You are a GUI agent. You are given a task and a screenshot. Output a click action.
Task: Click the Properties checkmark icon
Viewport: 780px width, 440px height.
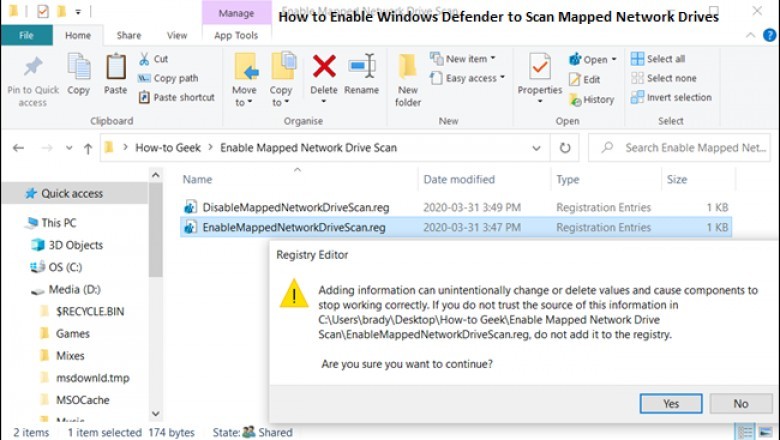(540, 67)
